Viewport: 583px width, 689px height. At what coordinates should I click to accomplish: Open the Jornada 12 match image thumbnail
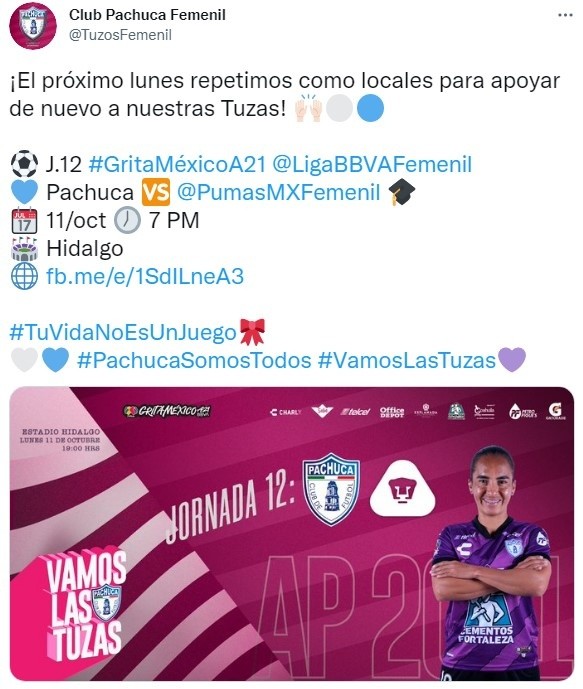pyautogui.click(x=292, y=533)
